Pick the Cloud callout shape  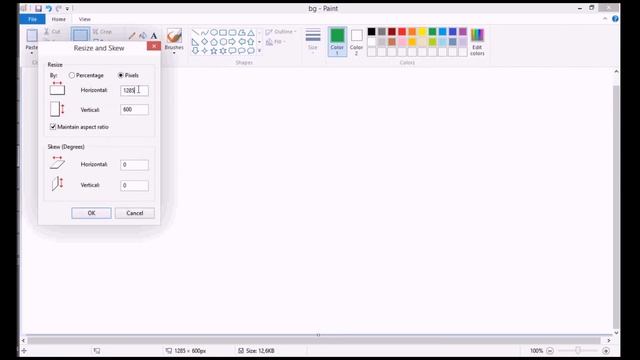tap(251, 51)
